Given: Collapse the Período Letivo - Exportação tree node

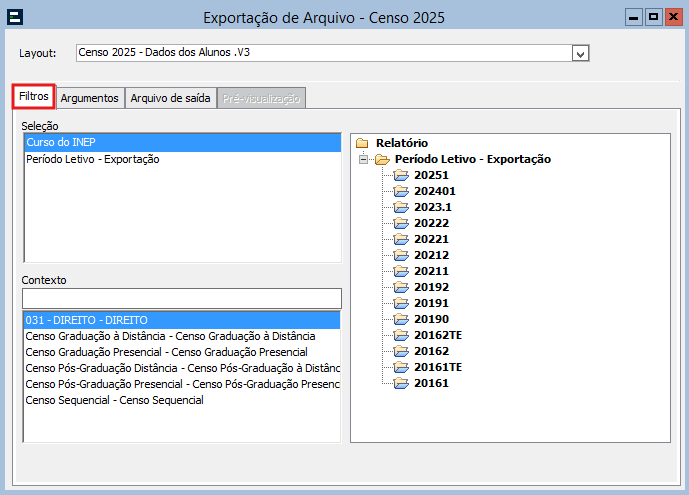Looking at the screenshot, I should (363, 159).
